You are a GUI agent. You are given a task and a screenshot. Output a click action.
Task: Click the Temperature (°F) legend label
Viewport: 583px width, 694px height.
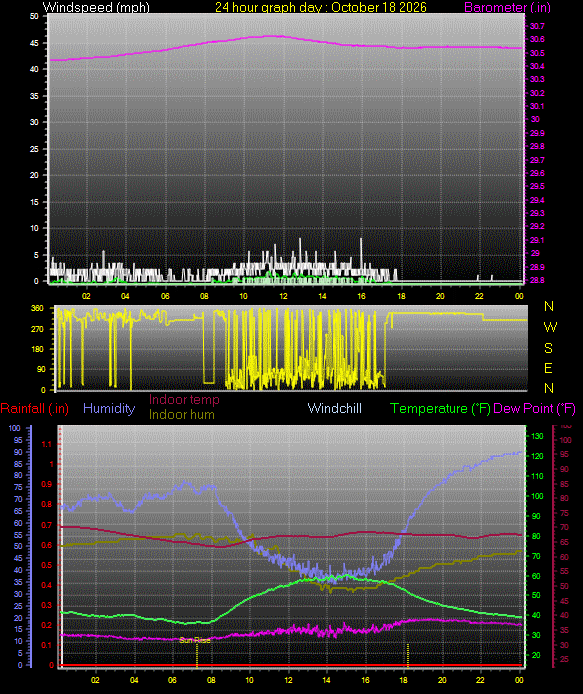click(x=440, y=408)
